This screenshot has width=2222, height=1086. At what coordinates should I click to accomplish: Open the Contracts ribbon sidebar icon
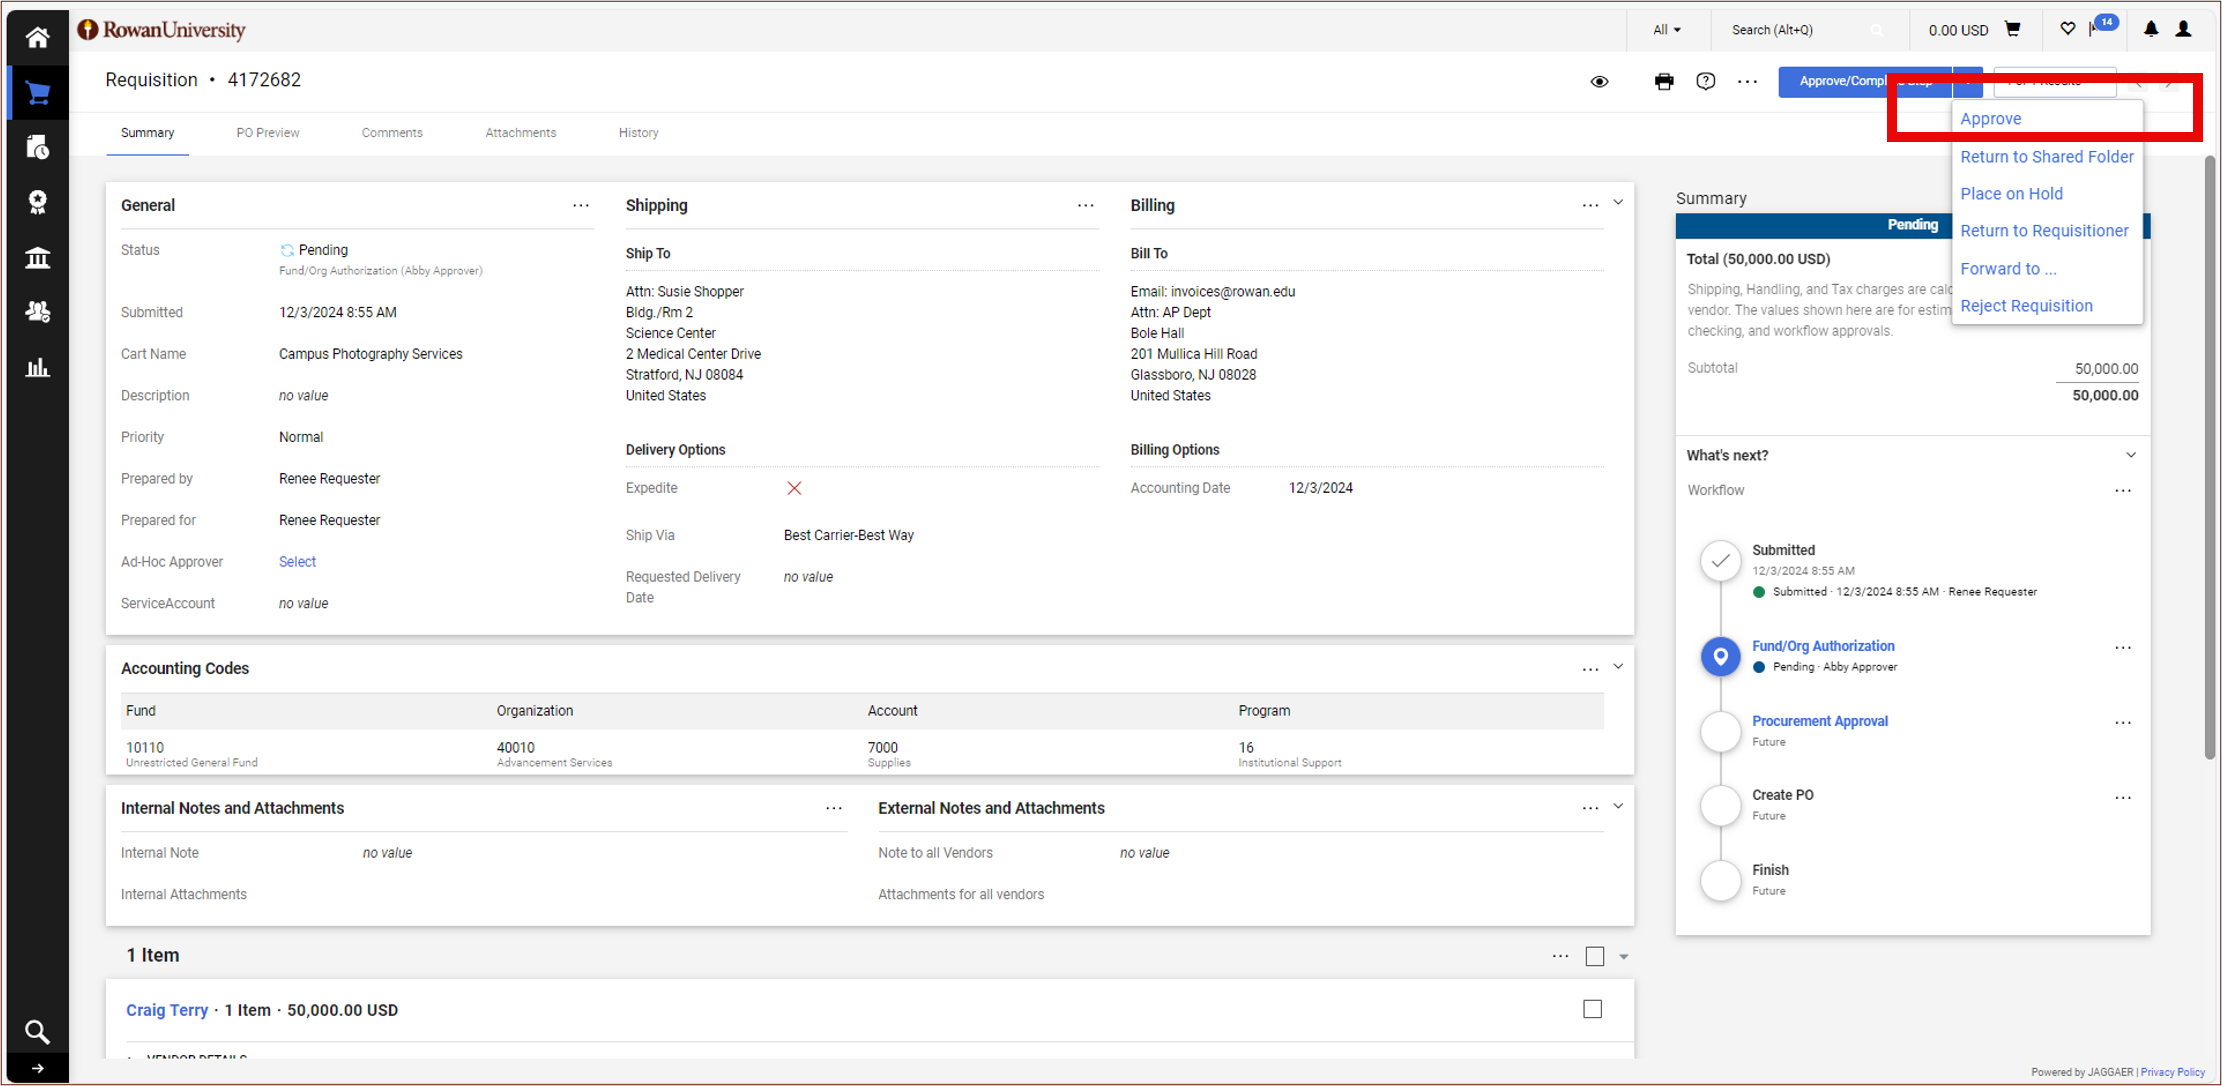(x=37, y=202)
